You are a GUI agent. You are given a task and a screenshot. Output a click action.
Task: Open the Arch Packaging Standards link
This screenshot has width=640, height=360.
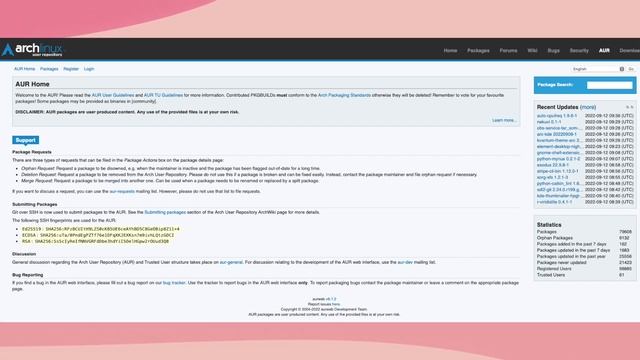pyautogui.click(x=344, y=95)
